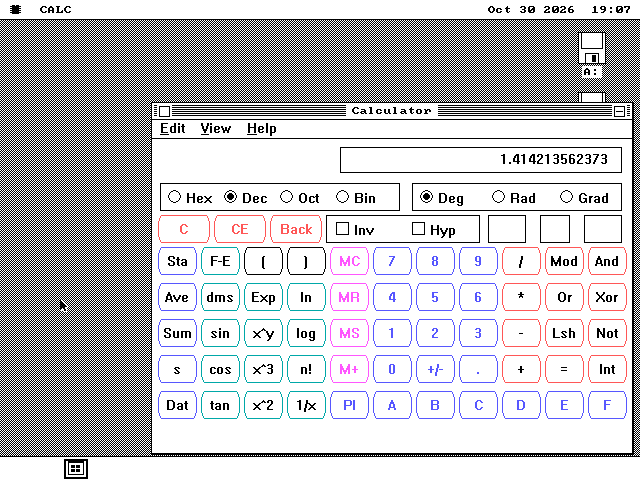Choose Grad angle mode
640x480 pixels.
(584, 198)
